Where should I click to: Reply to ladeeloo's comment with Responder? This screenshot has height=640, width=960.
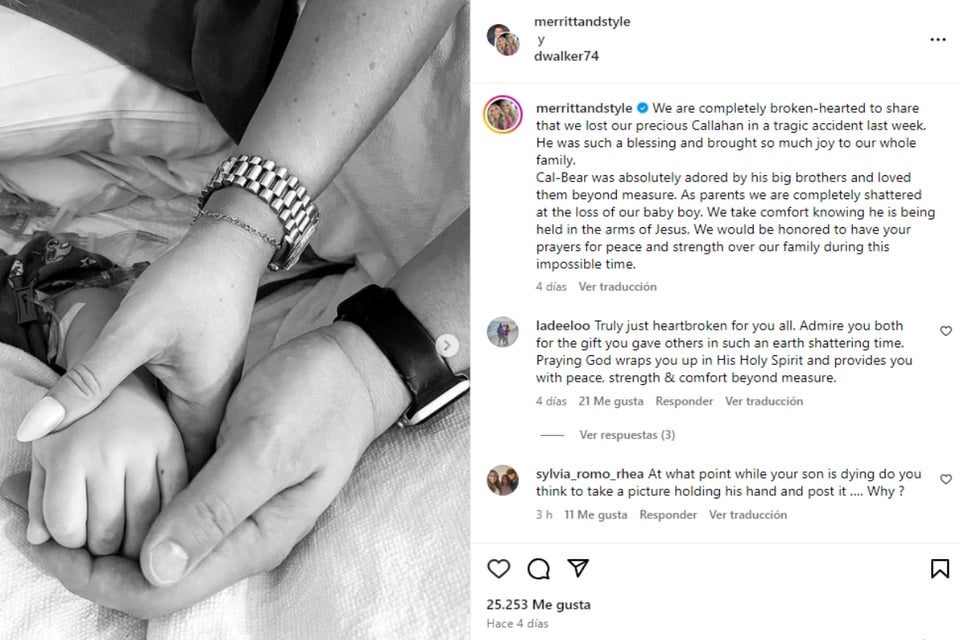point(684,402)
